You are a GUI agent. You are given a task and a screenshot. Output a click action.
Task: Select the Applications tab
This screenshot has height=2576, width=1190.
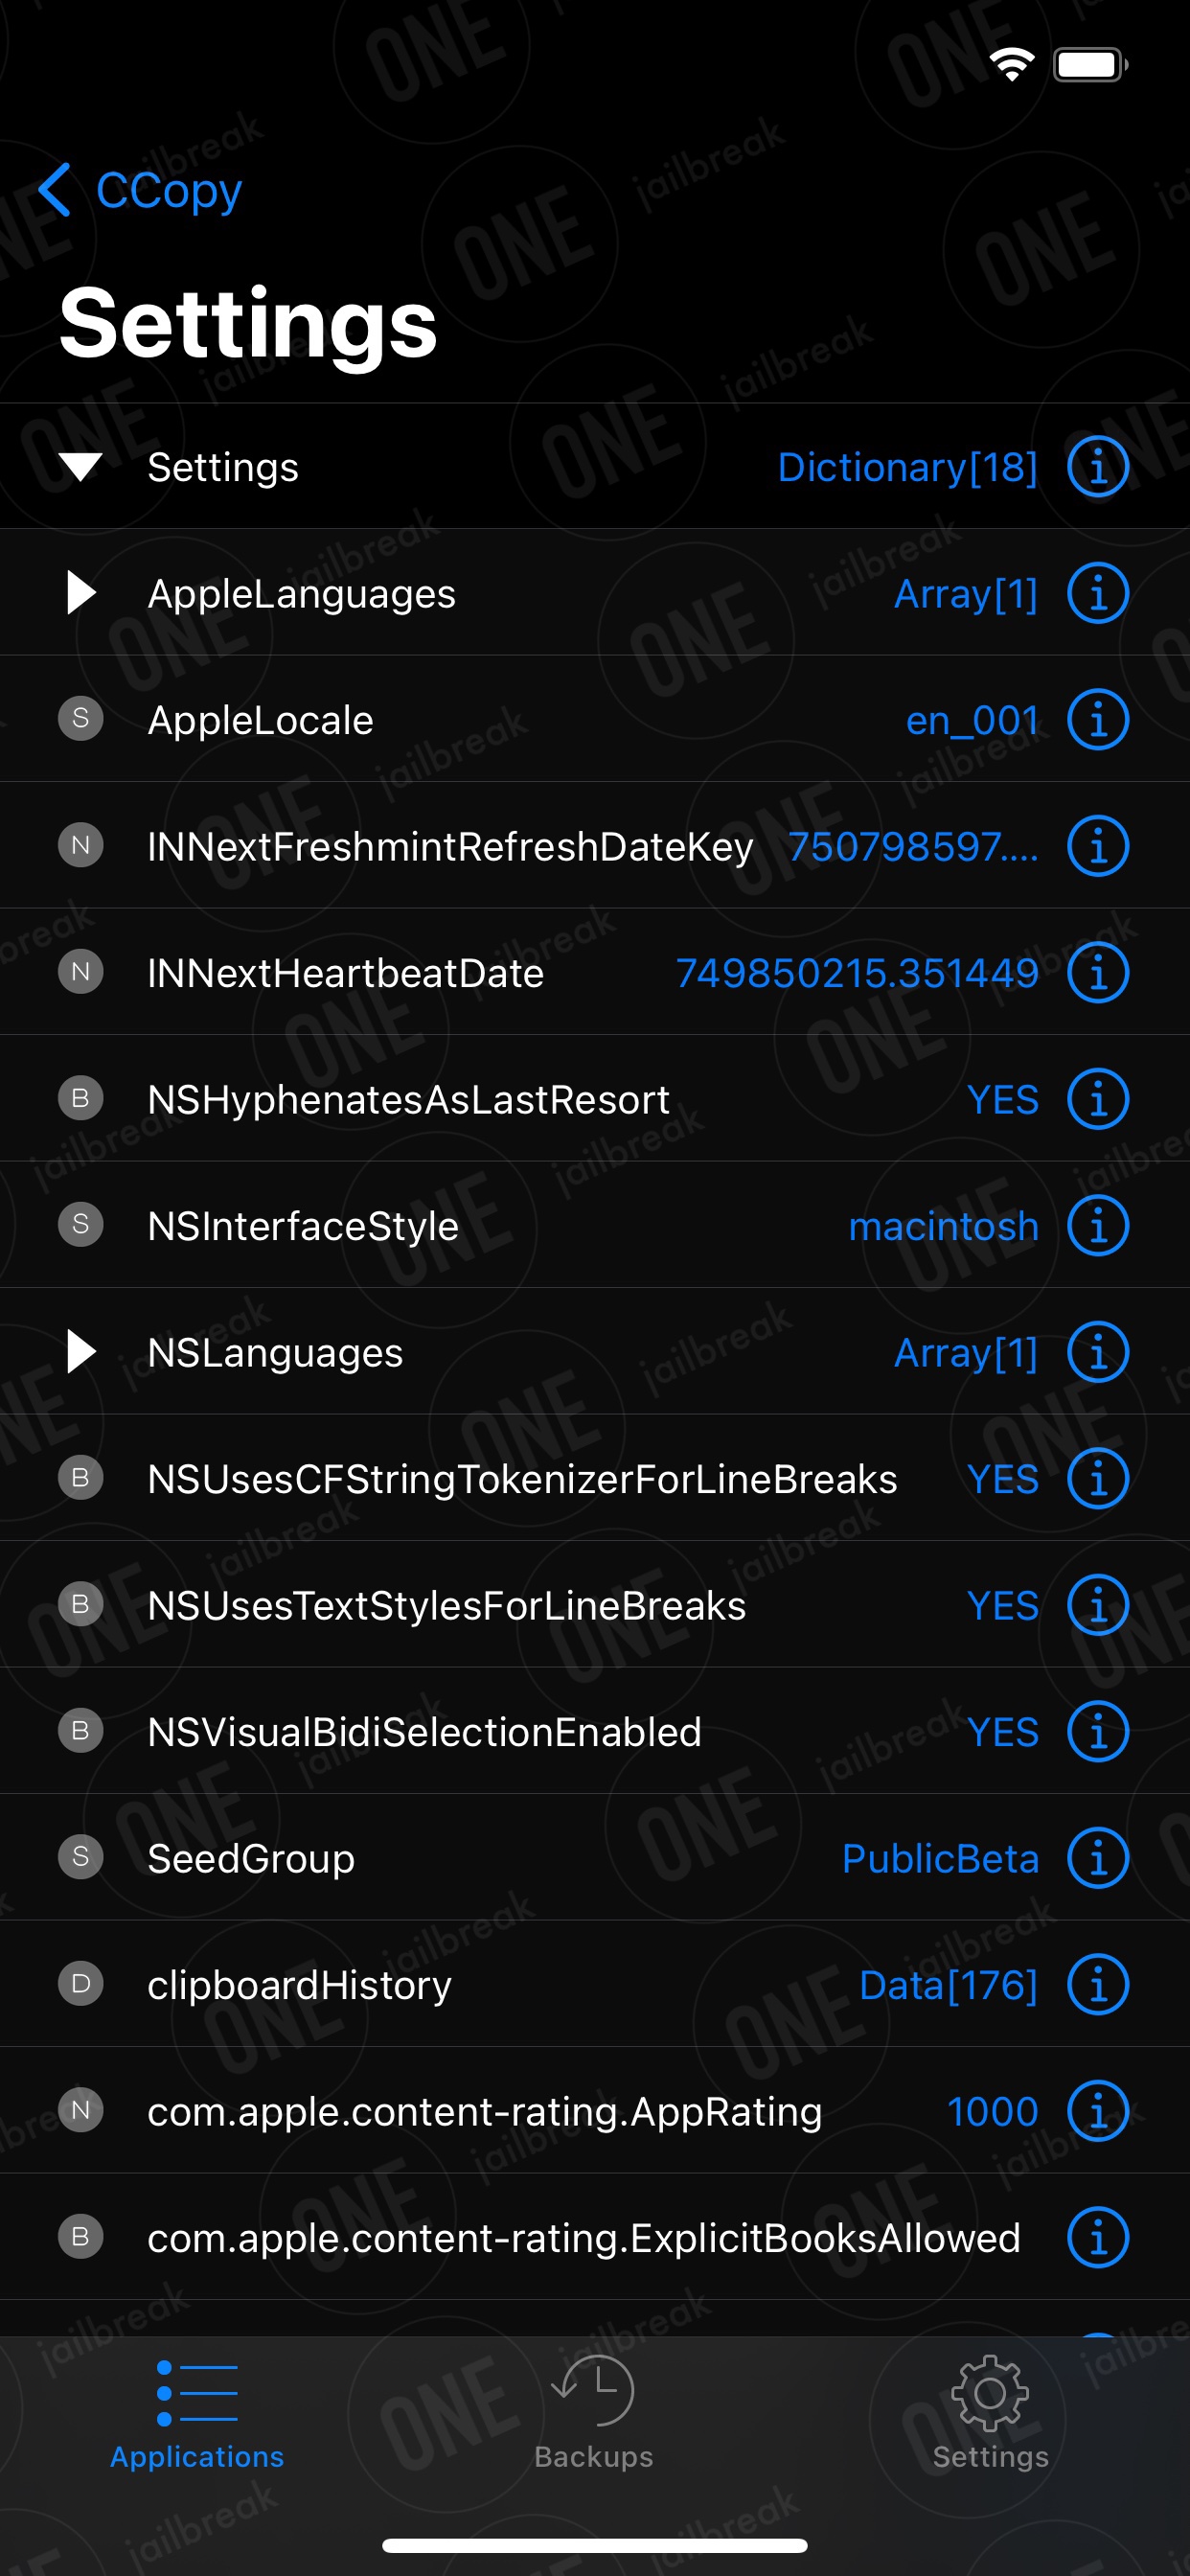(197, 2412)
